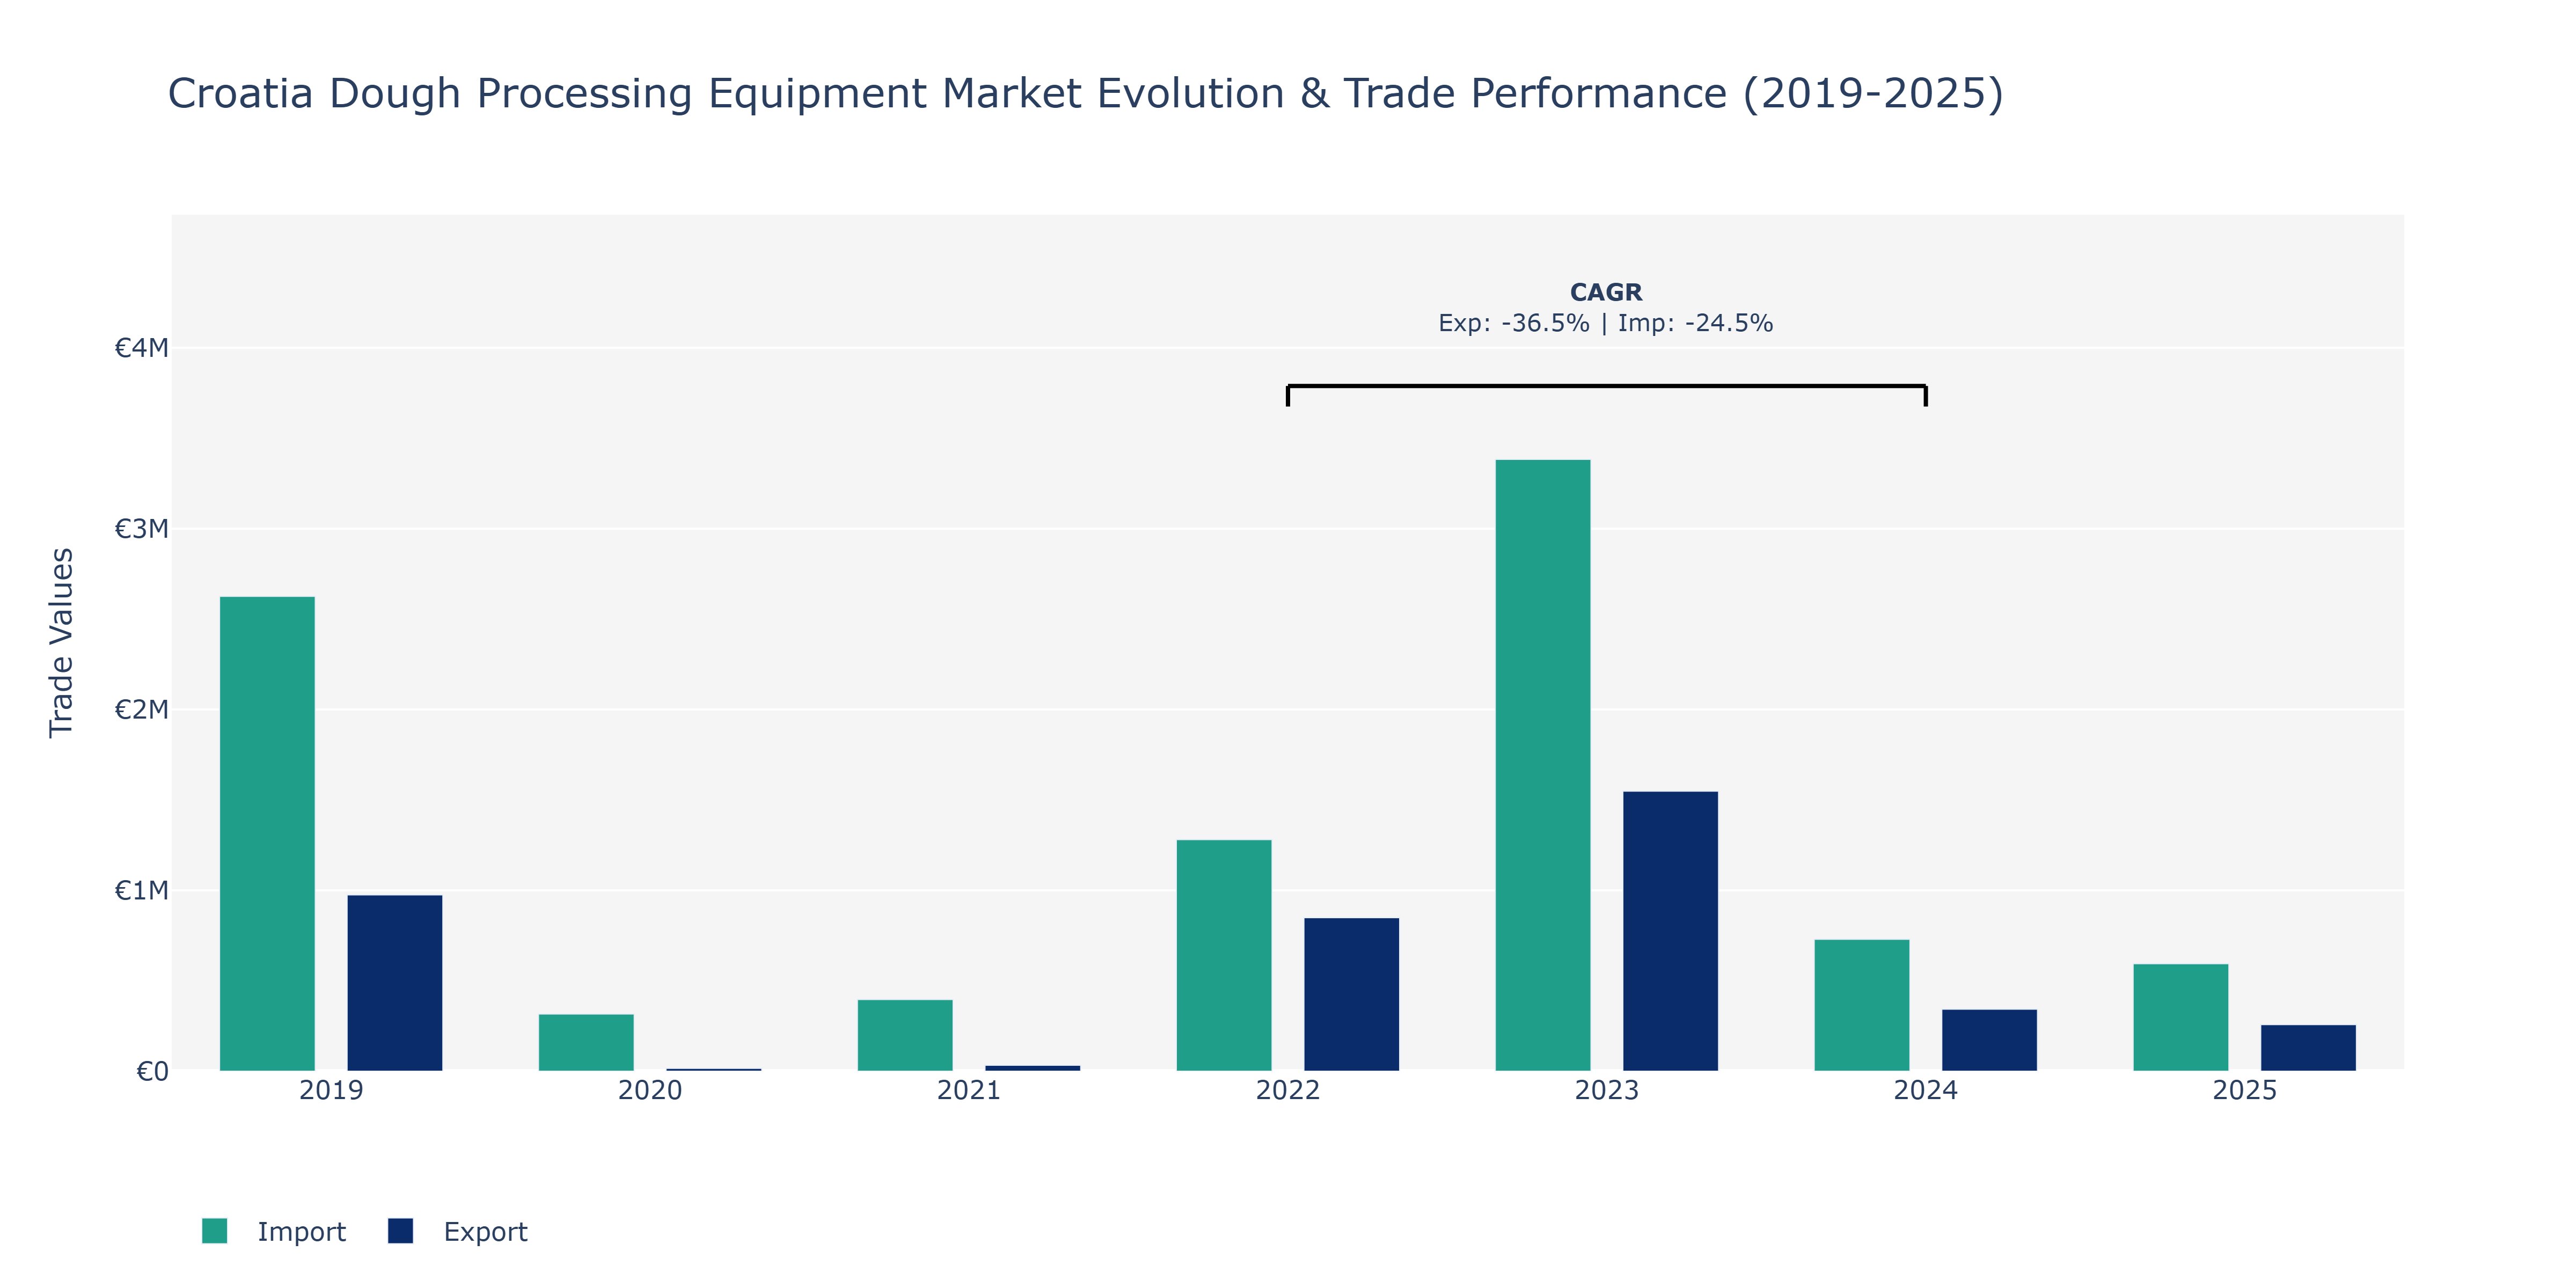Click the navy Export legend swatch
This screenshot has height=1288, width=2576.
400,1231
